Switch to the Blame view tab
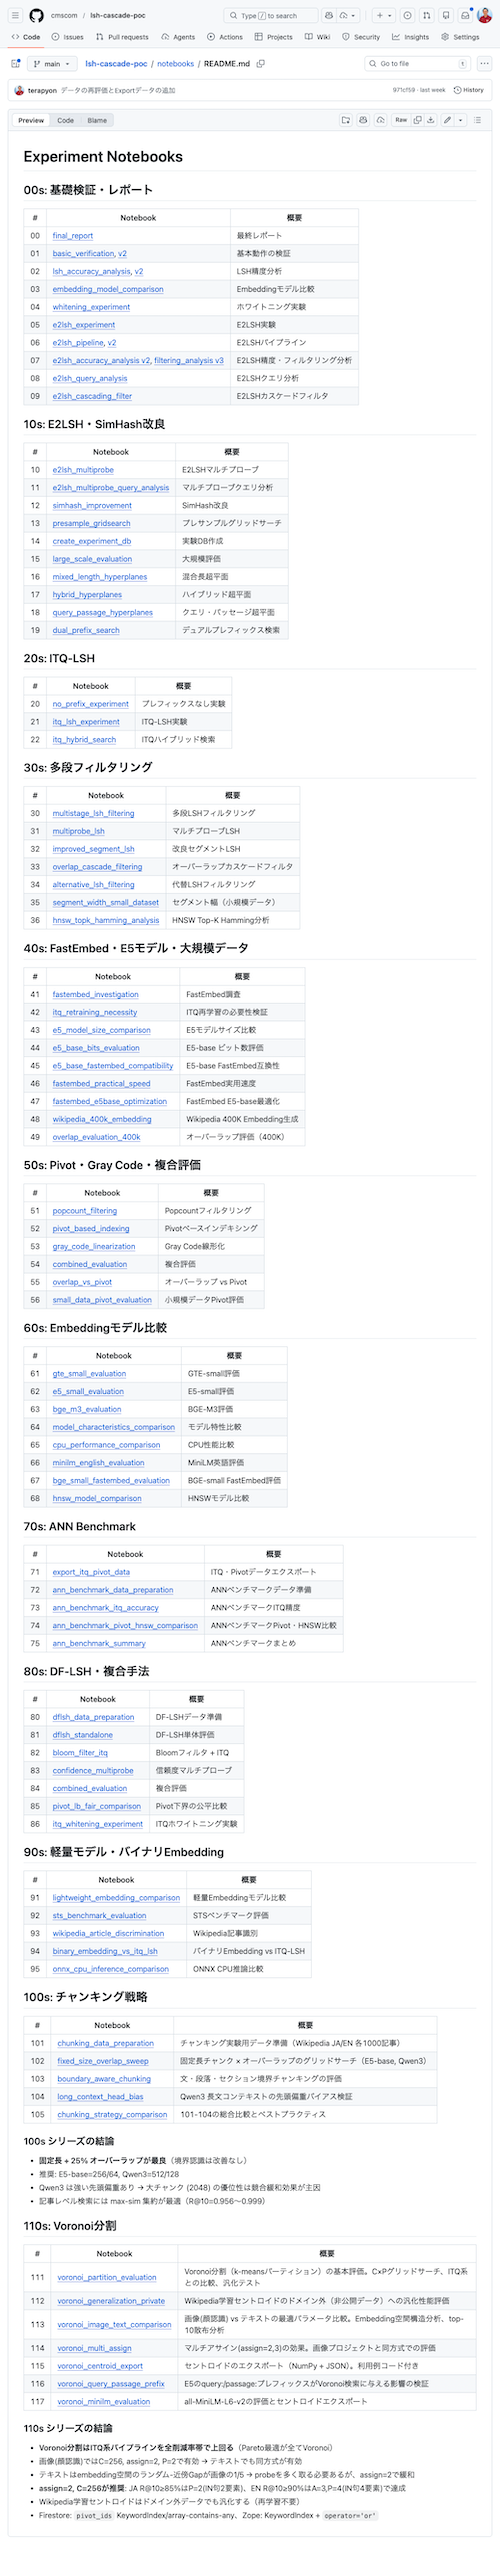Image resolution: width=500 pixels, height=2560 pixels. click(x=97, y=120)
